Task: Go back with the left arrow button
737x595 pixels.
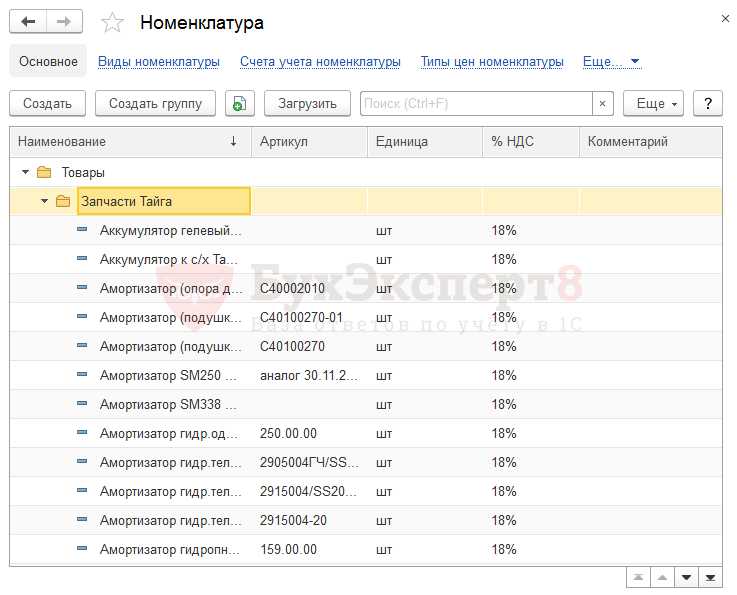Action: tap(28, 22)
